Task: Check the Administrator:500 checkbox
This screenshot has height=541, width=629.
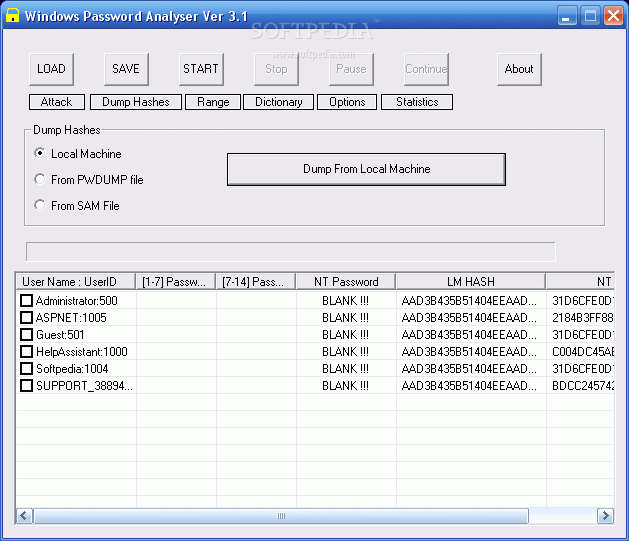Action: click(x=26, y=300)
